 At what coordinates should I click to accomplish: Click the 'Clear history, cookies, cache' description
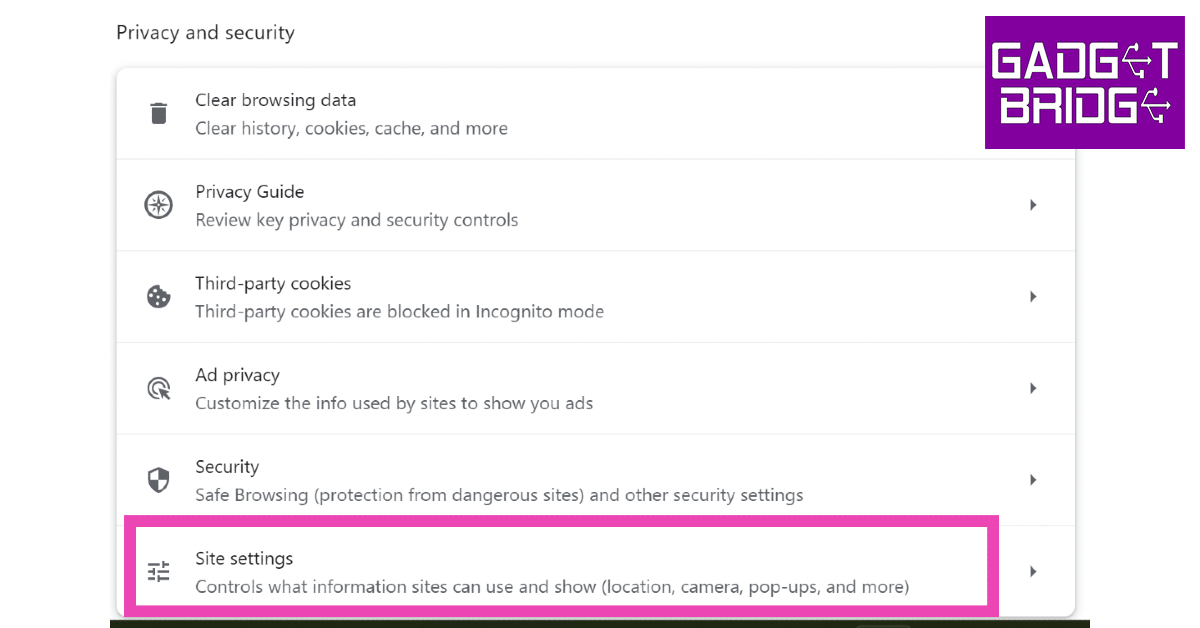click(x=351, y=128)
